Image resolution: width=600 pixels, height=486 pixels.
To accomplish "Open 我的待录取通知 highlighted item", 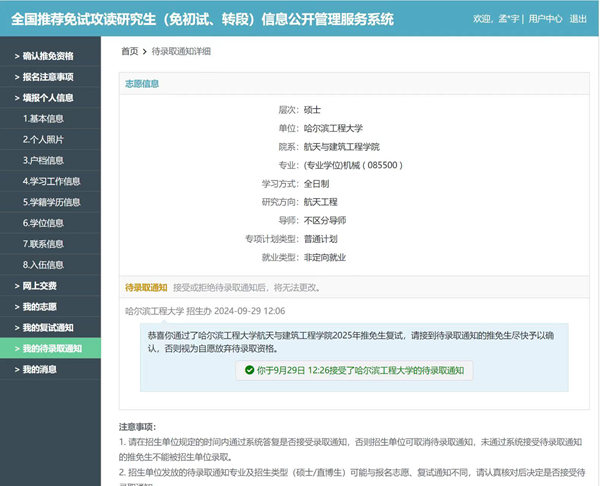I will [x=50, y=348].
